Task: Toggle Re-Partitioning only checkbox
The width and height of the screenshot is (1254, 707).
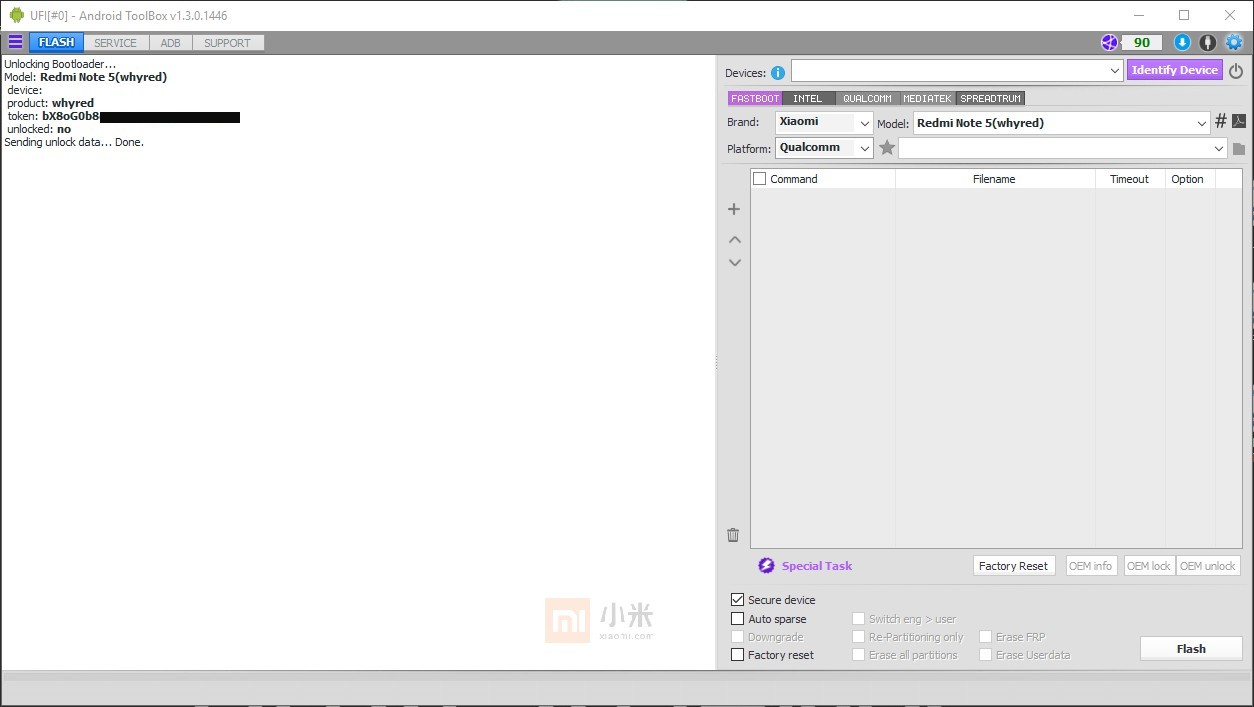Action: click(x=859, y=637)
